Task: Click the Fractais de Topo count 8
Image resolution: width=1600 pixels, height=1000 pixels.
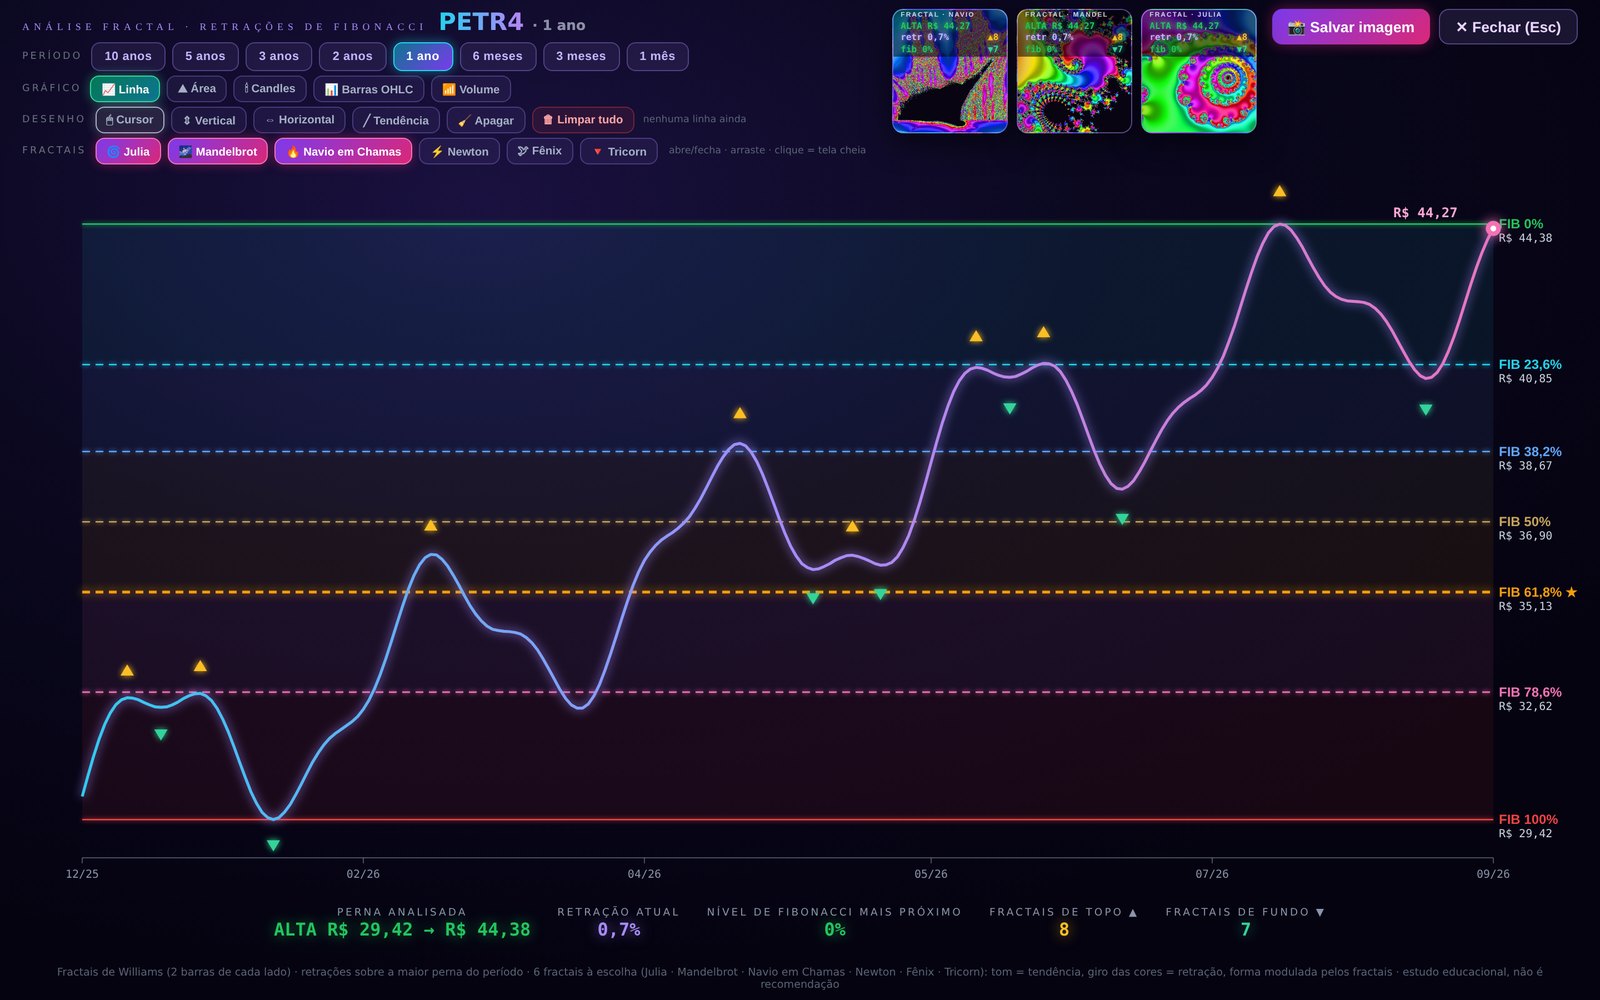Action: click(x=1064, y=930)
